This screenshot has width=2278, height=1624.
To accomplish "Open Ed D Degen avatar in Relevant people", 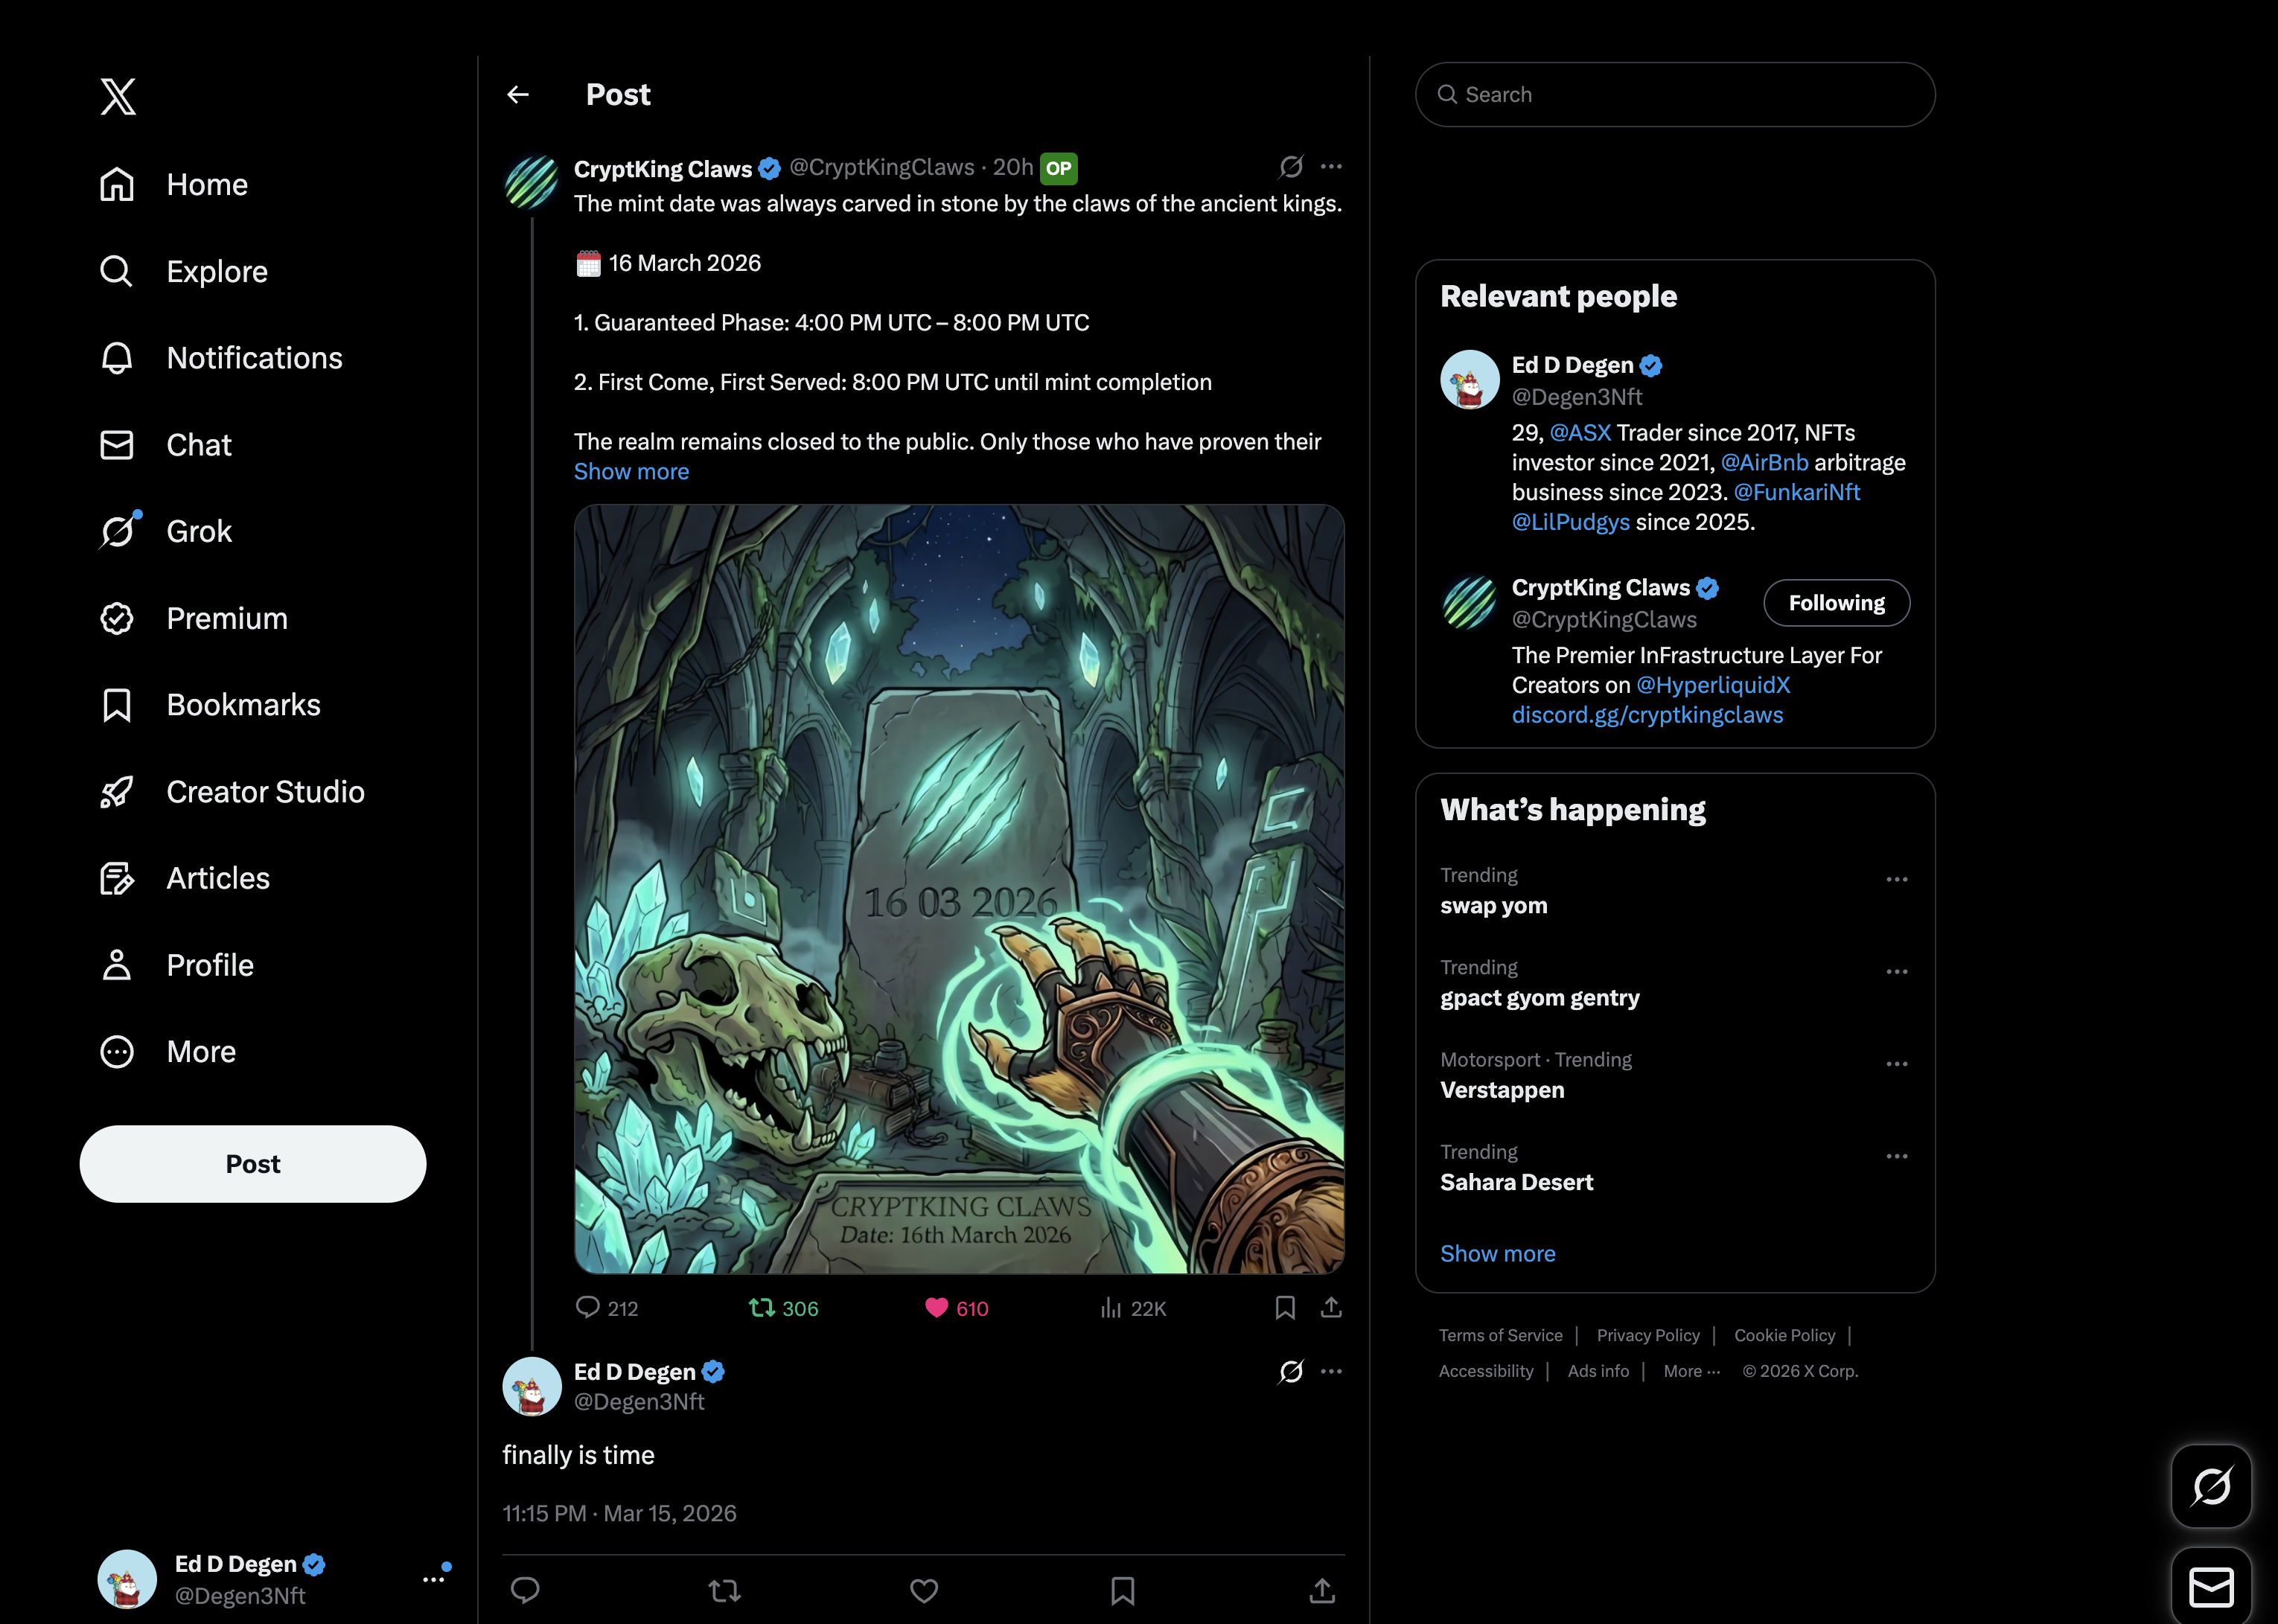I will pos(1469,379).
